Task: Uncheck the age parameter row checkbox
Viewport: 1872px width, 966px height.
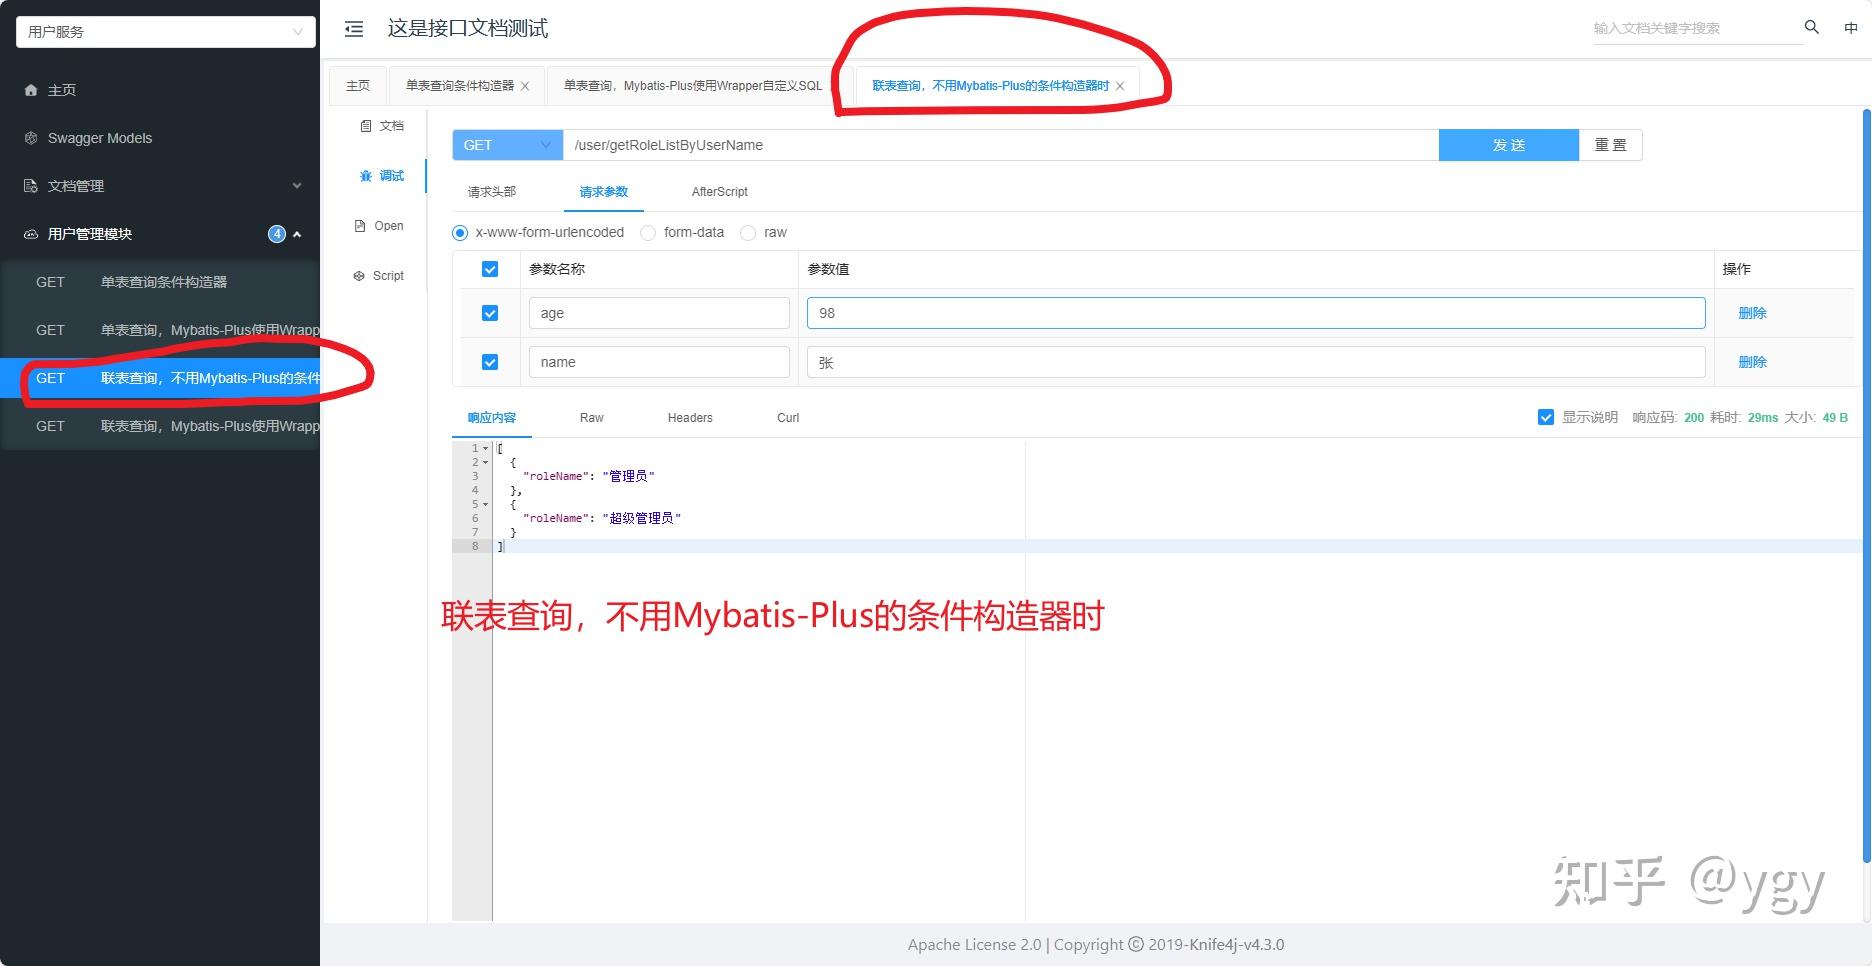Action: (x=490, y=312)
